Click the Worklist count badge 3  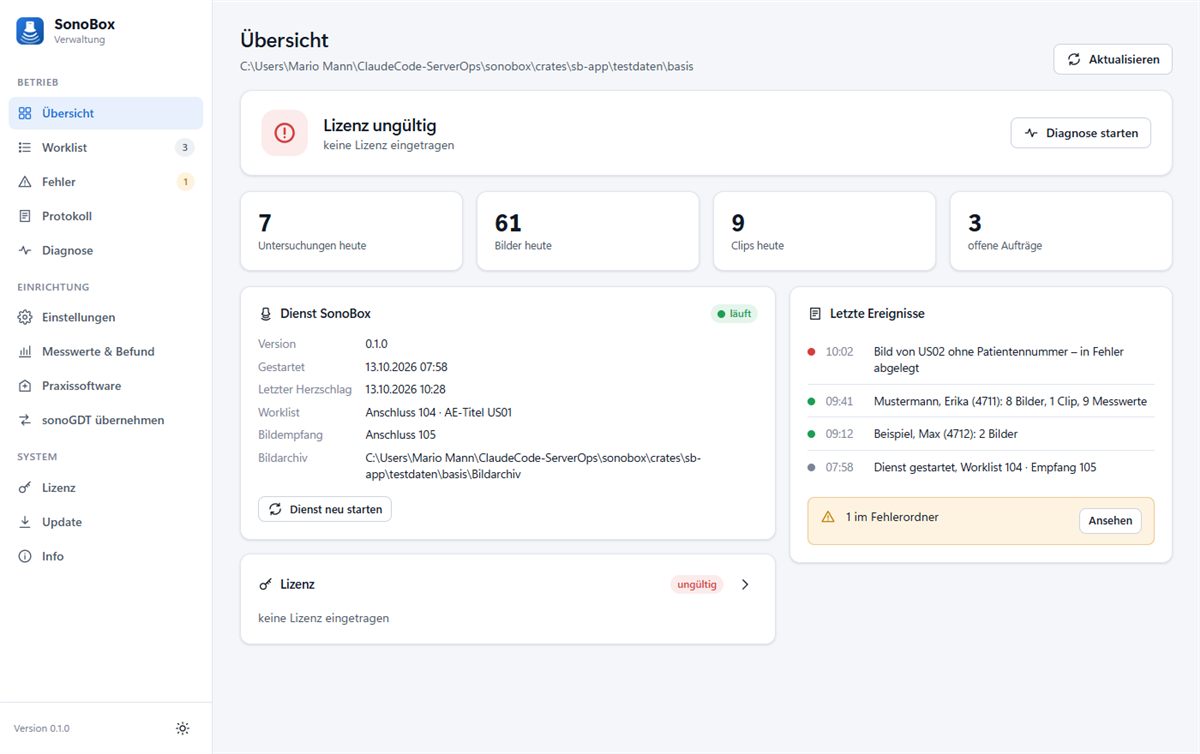tap(184, 148)
